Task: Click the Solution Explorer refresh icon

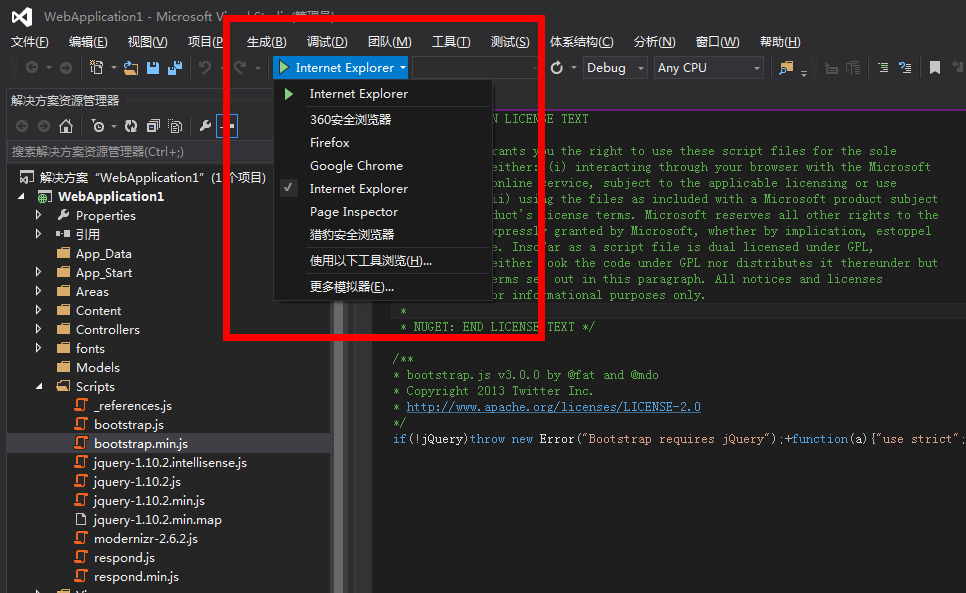Action: (x=131, y=126)
